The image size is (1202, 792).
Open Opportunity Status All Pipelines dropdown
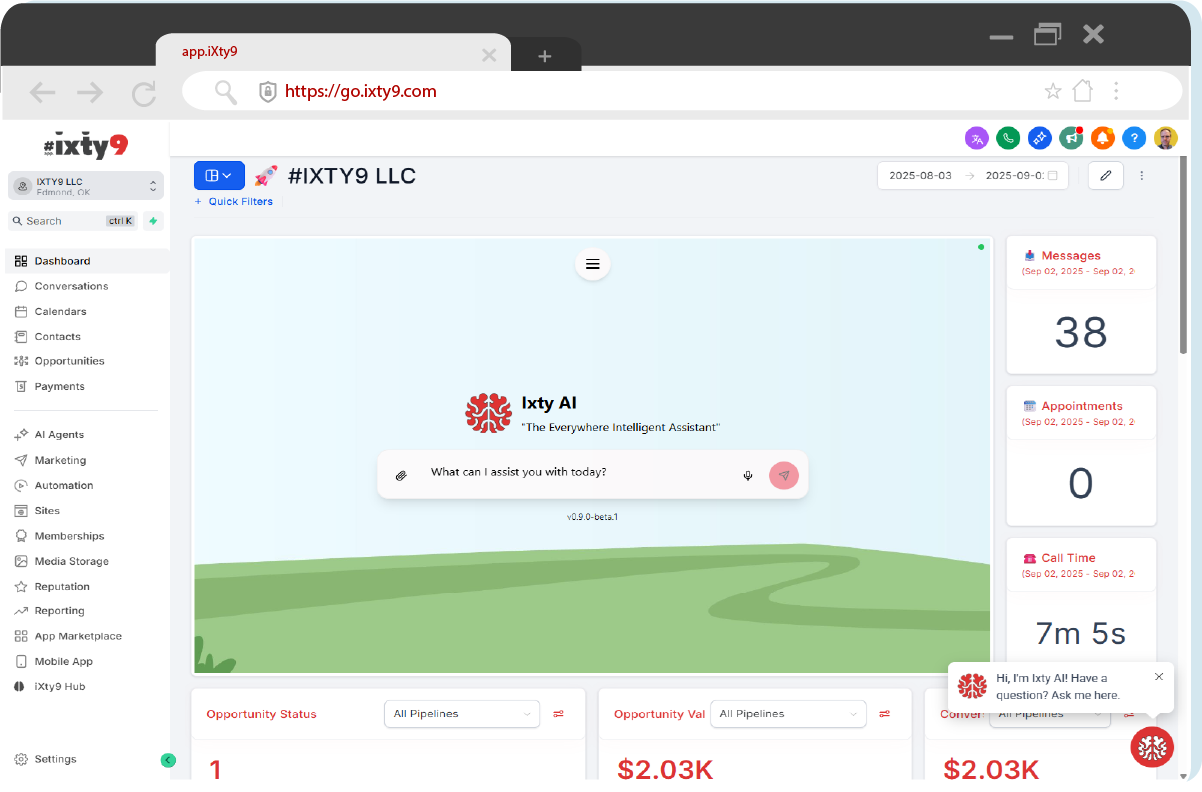click(x=462, y=714)
